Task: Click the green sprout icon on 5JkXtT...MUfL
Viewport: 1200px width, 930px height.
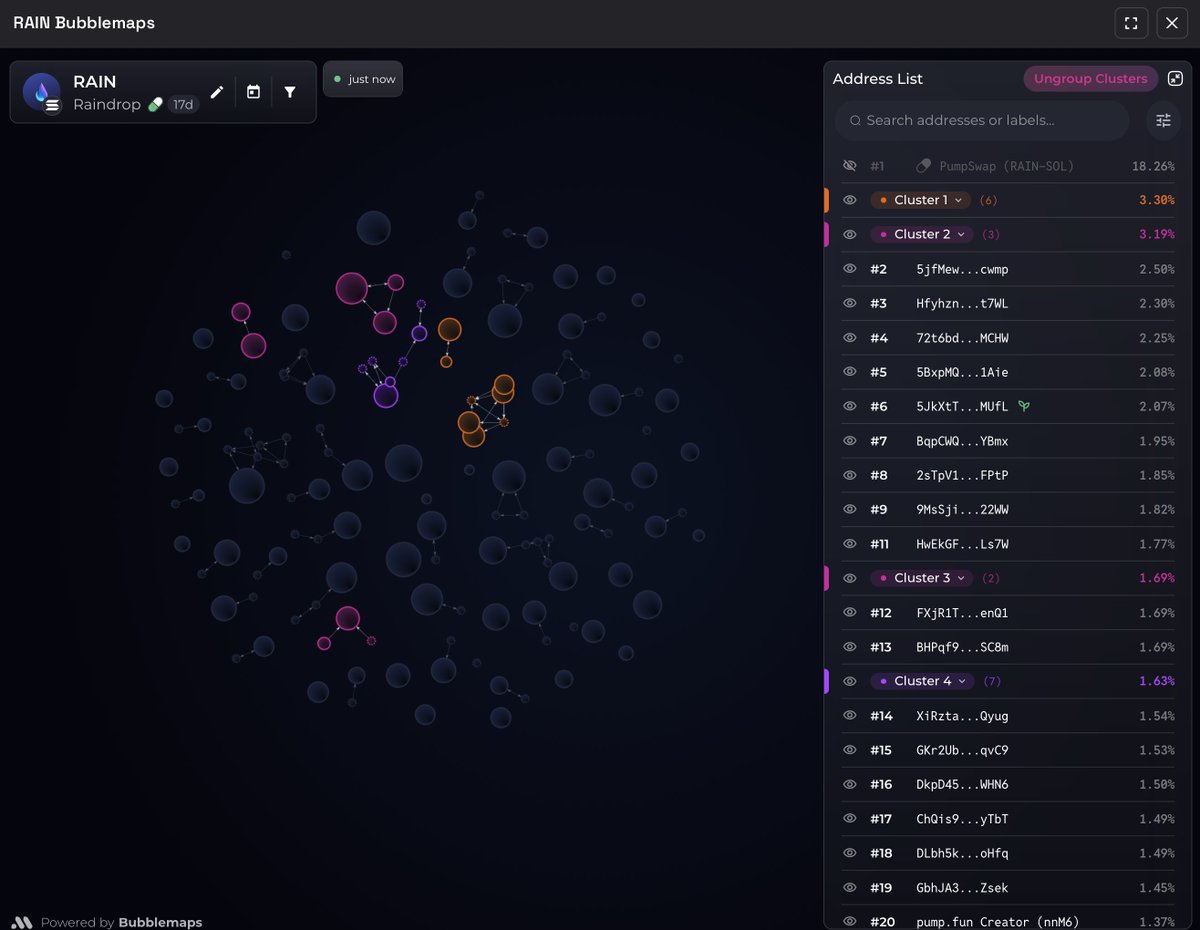Action: [1024, 406]
